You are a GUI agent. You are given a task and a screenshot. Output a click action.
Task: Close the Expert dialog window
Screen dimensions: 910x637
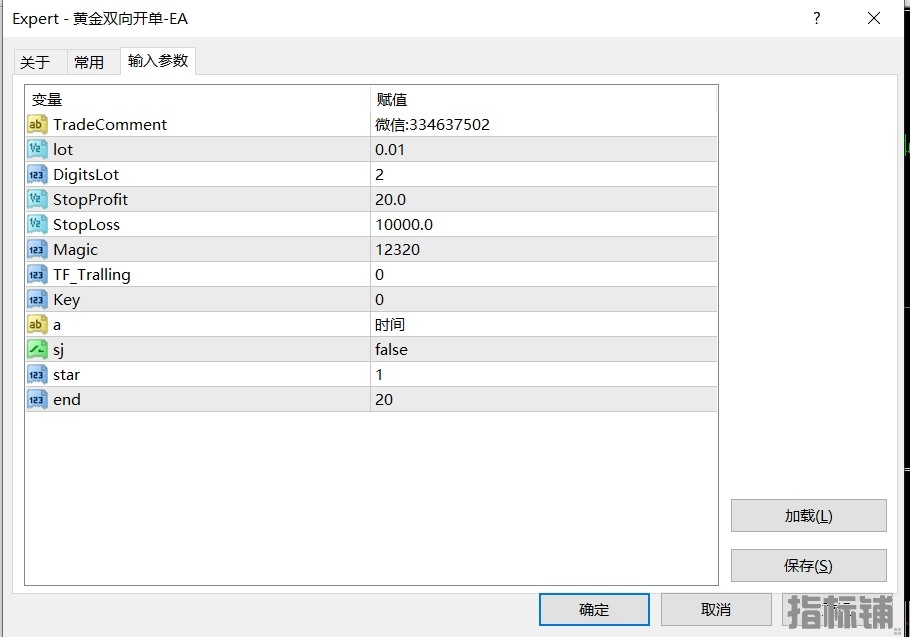coord(874,19)
